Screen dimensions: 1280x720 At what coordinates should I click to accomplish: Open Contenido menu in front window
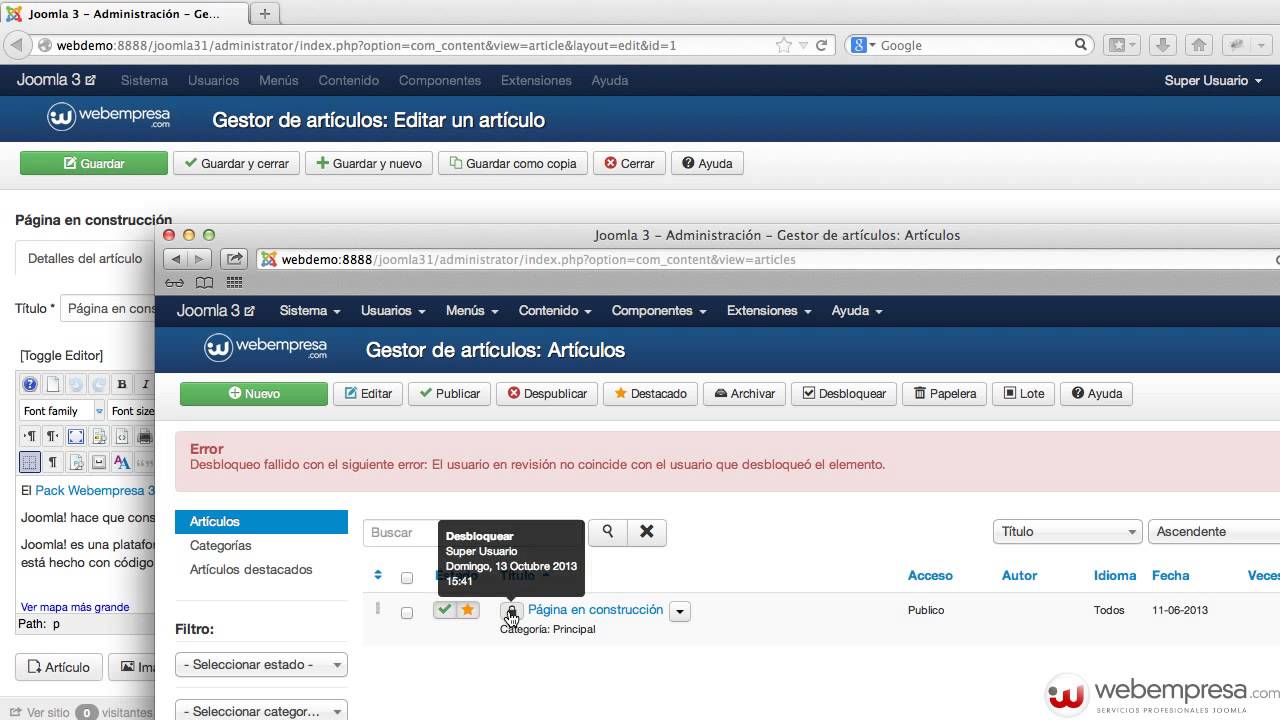tap(555, 311)
